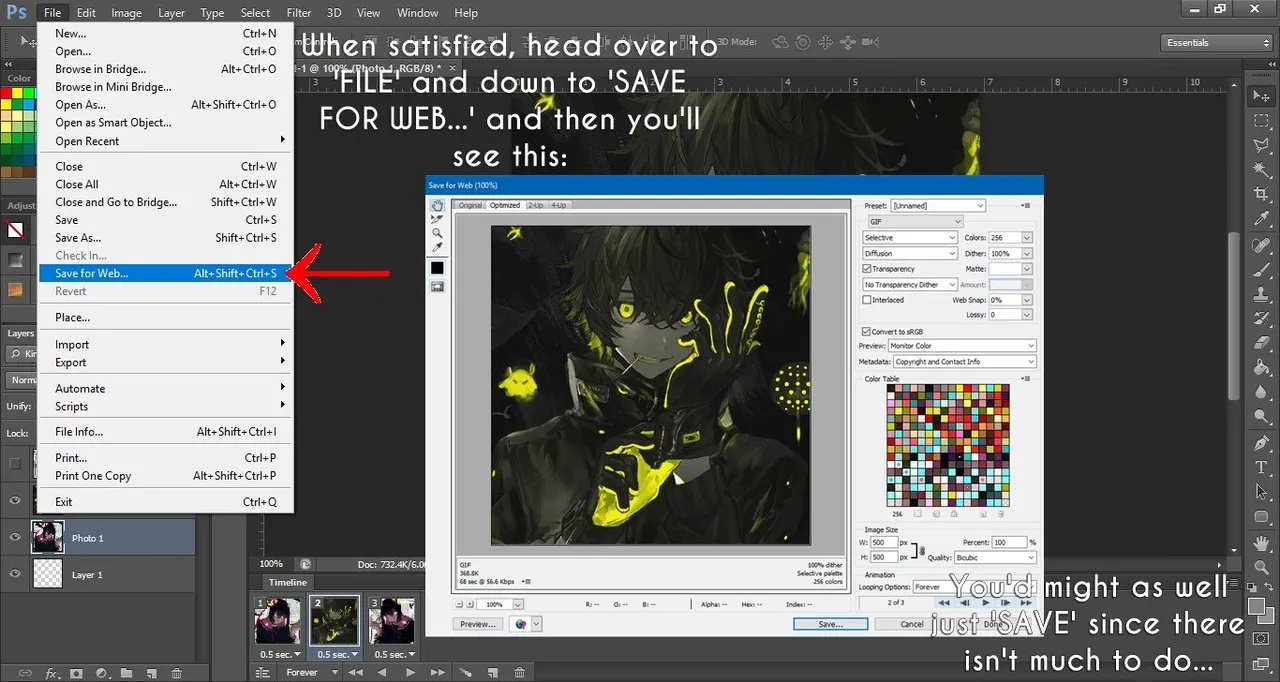Add a layer style with fx icon
Screen dimensions: 1280x682
[52, 674]
